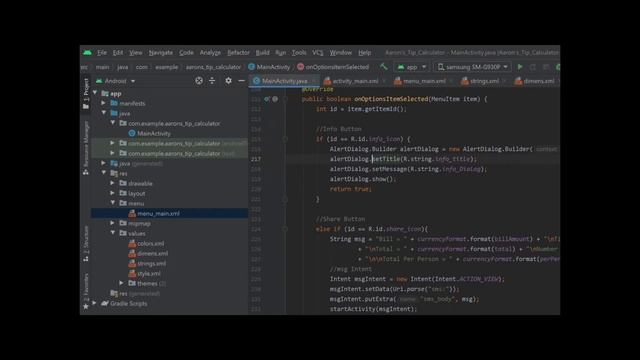Expand the themes (2) node
640x360 pixels.
click(x=121, y=283)
